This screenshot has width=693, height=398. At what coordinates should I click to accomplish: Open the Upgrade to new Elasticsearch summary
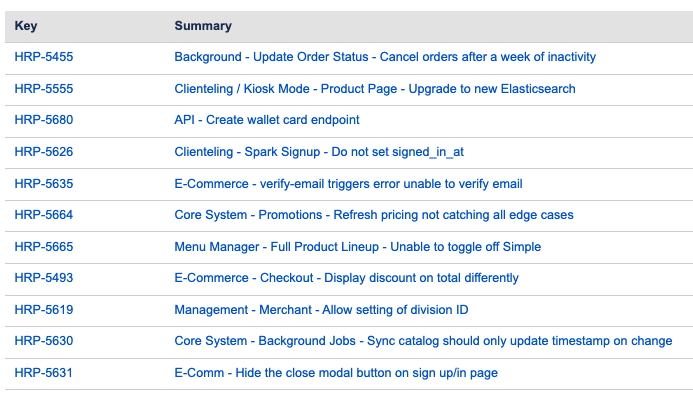[x=375, y=89]
